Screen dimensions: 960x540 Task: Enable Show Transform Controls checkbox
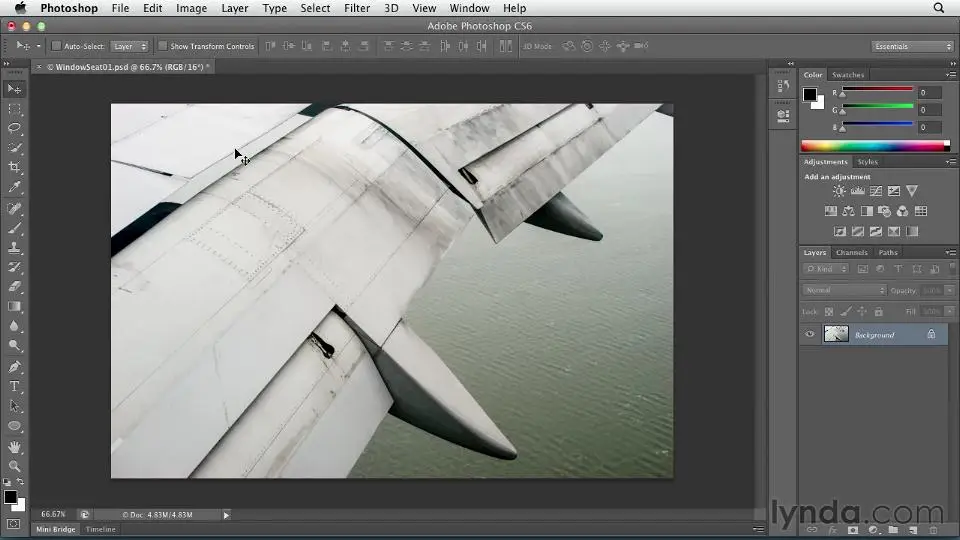tap(163, 46)
